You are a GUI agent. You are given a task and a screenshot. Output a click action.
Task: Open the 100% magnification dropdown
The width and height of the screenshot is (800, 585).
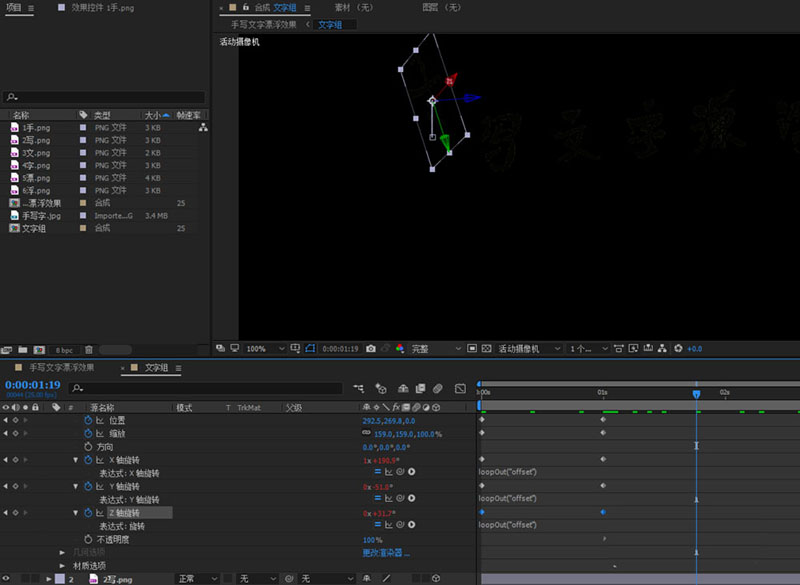tap(265, 348)
